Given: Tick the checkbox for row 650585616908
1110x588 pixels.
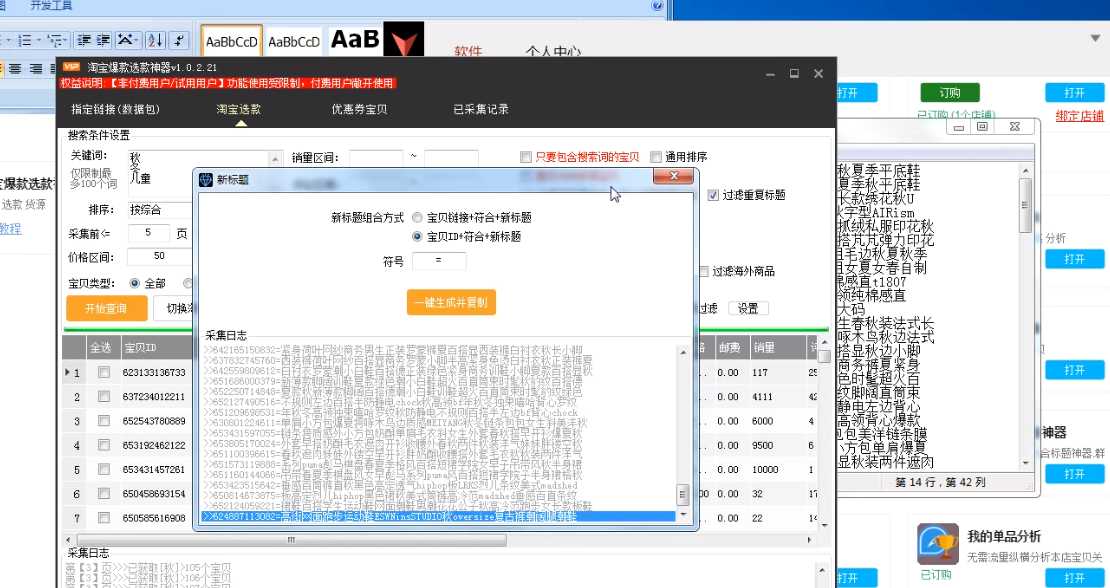Looking at the screenshot, I should point(104,517).
